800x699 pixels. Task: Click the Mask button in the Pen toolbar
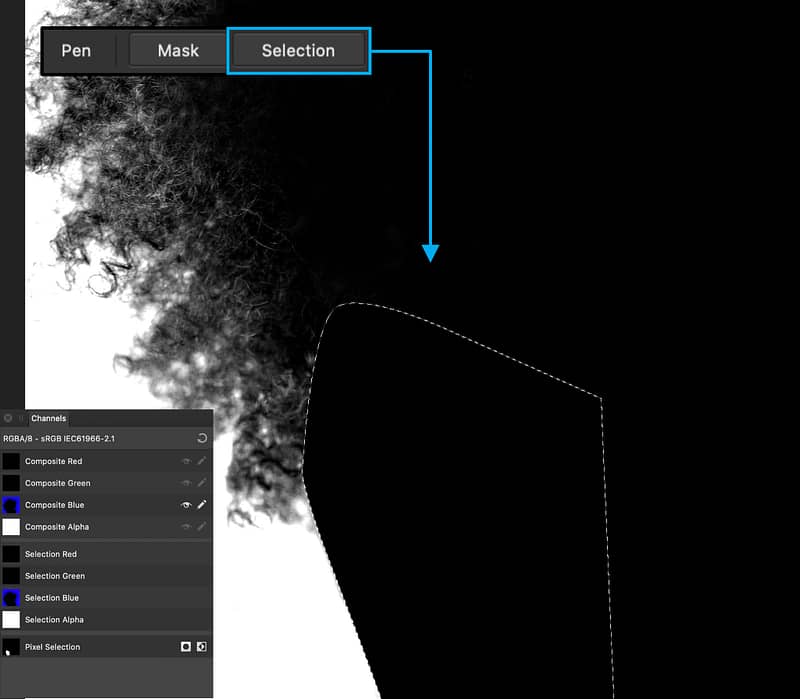point(178,51)
